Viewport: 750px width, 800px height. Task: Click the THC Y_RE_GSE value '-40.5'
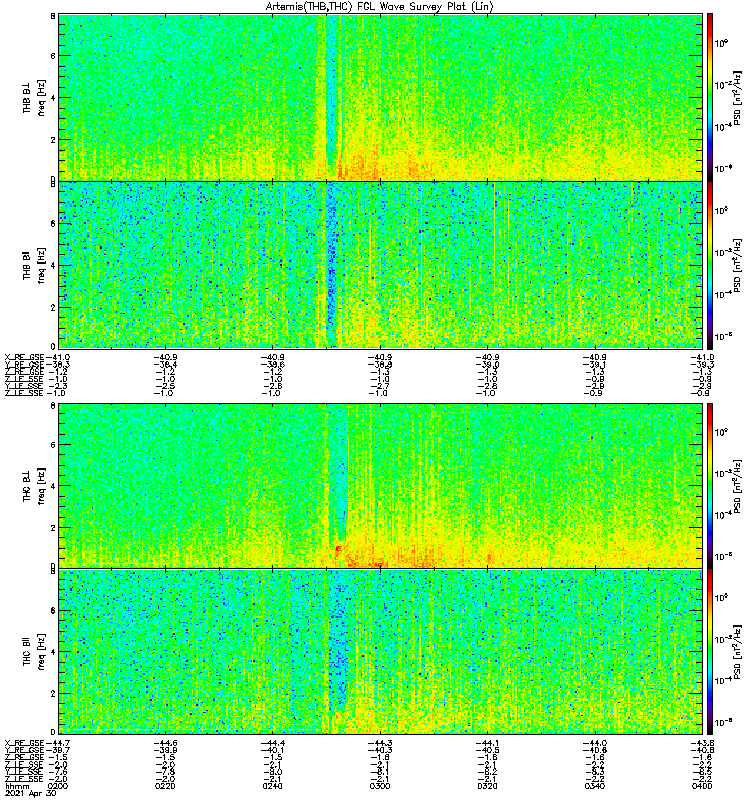487,750
